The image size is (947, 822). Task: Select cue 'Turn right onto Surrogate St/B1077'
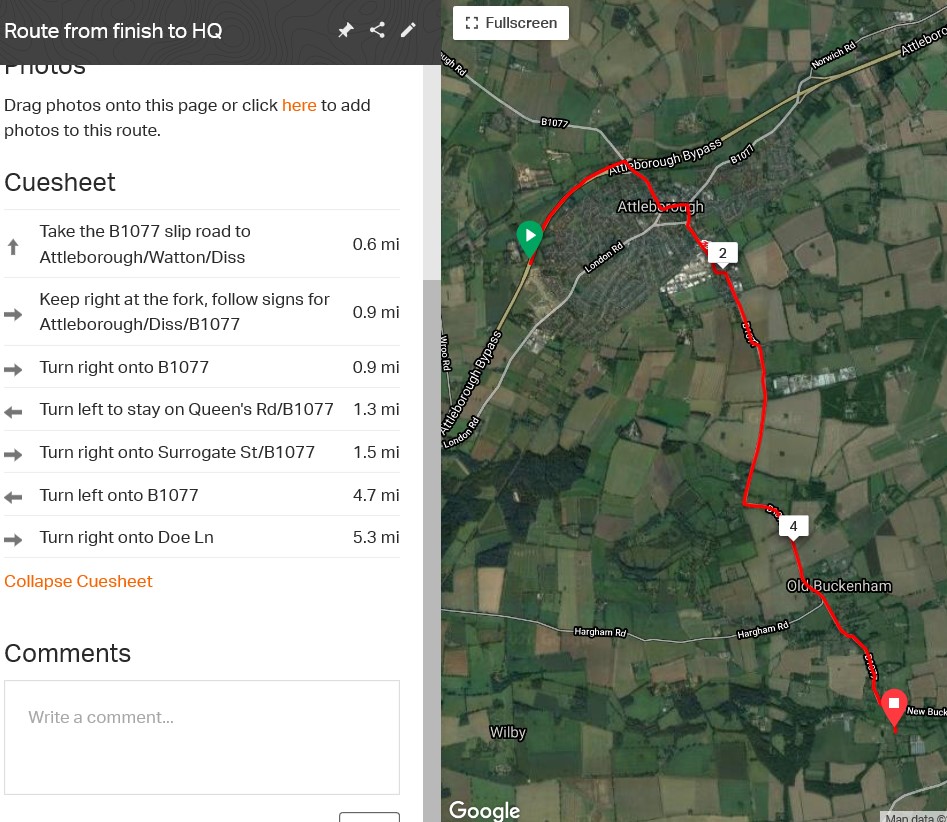coord(202,452)
